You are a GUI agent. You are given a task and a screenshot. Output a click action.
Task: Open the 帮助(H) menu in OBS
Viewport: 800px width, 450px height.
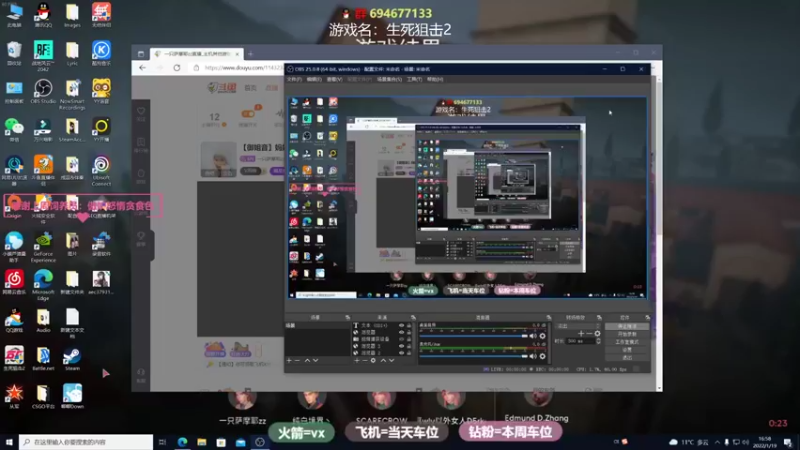[x=435, y=80]
